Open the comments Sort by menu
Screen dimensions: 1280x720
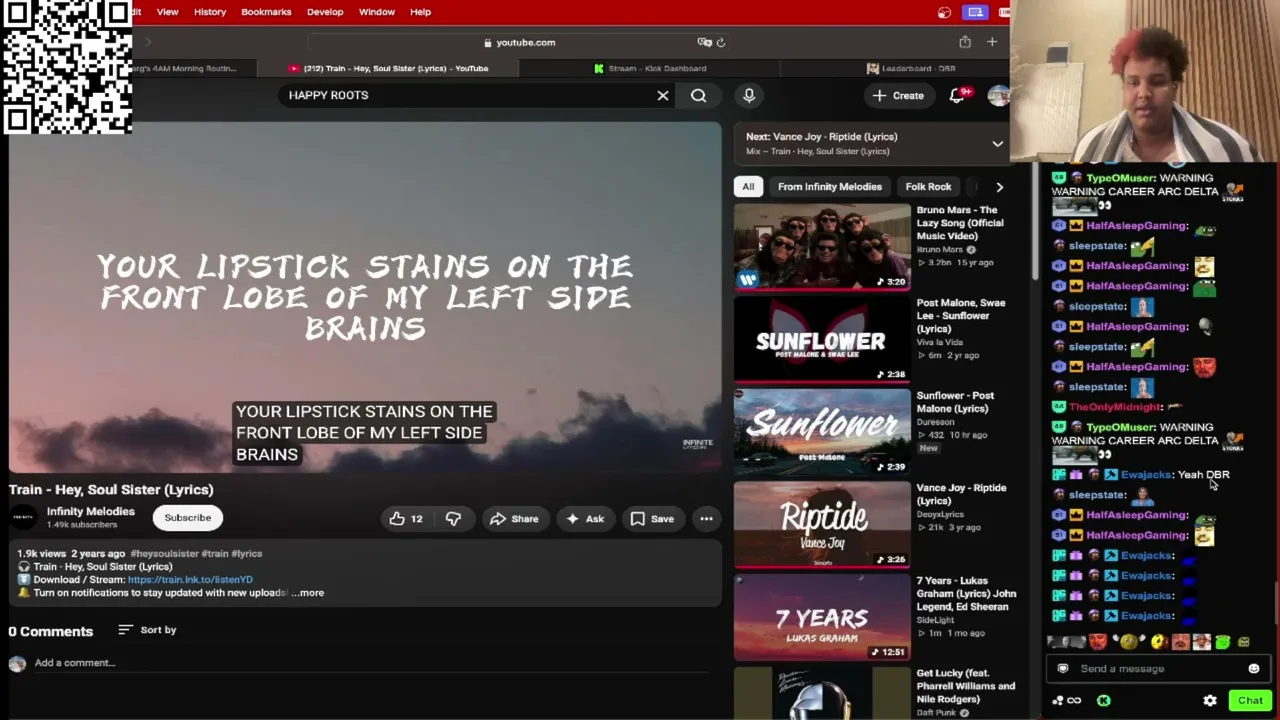coord(147,630)
